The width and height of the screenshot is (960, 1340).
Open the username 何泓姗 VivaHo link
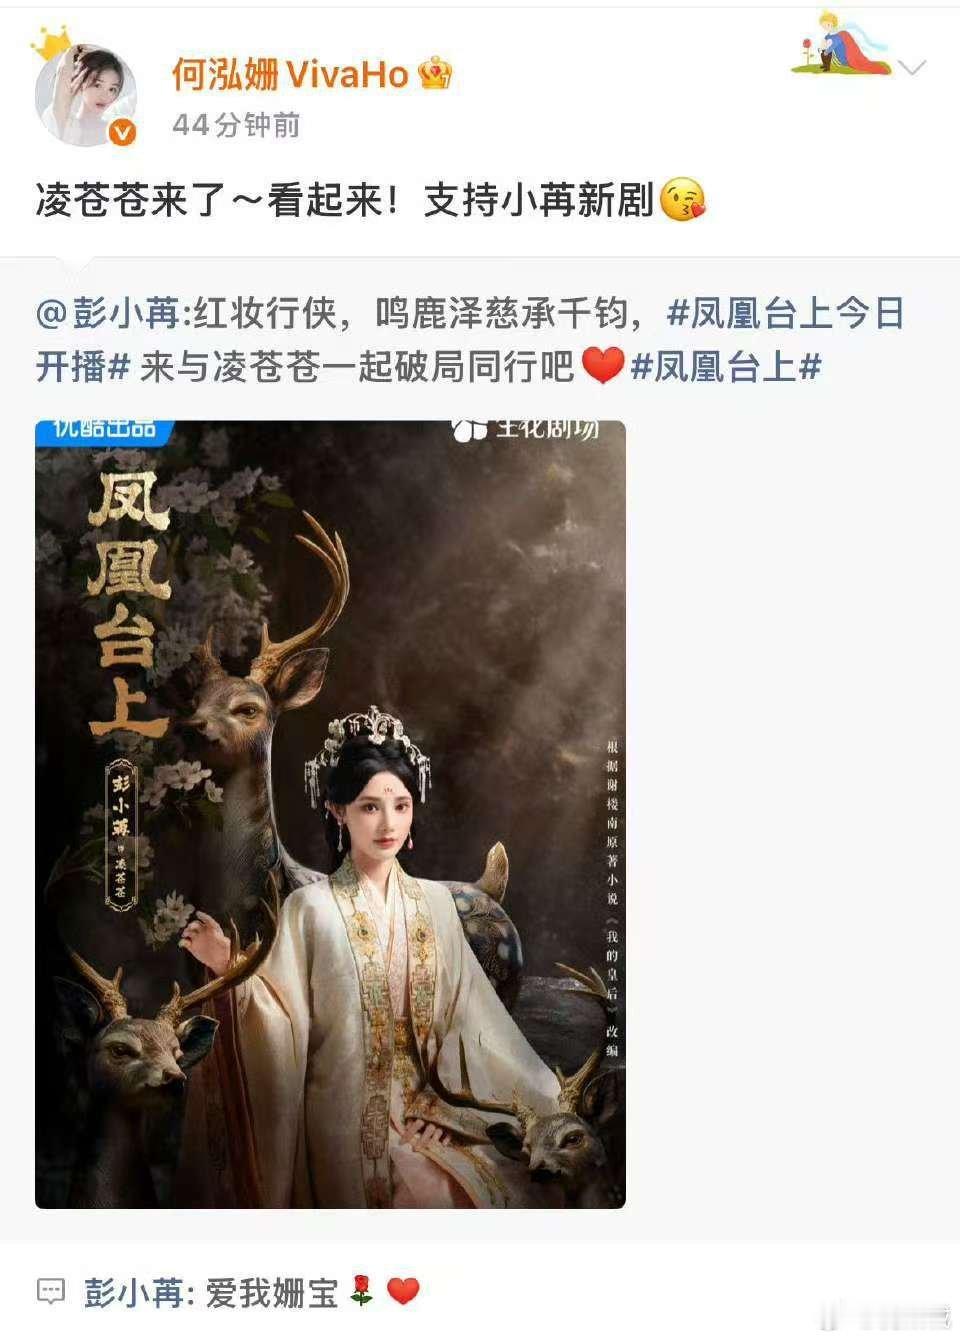290,74
